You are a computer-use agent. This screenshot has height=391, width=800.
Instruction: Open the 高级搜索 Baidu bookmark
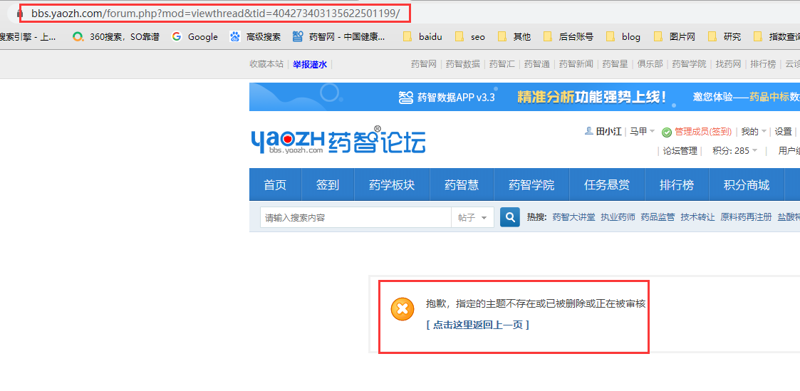[x=255, y=37]
